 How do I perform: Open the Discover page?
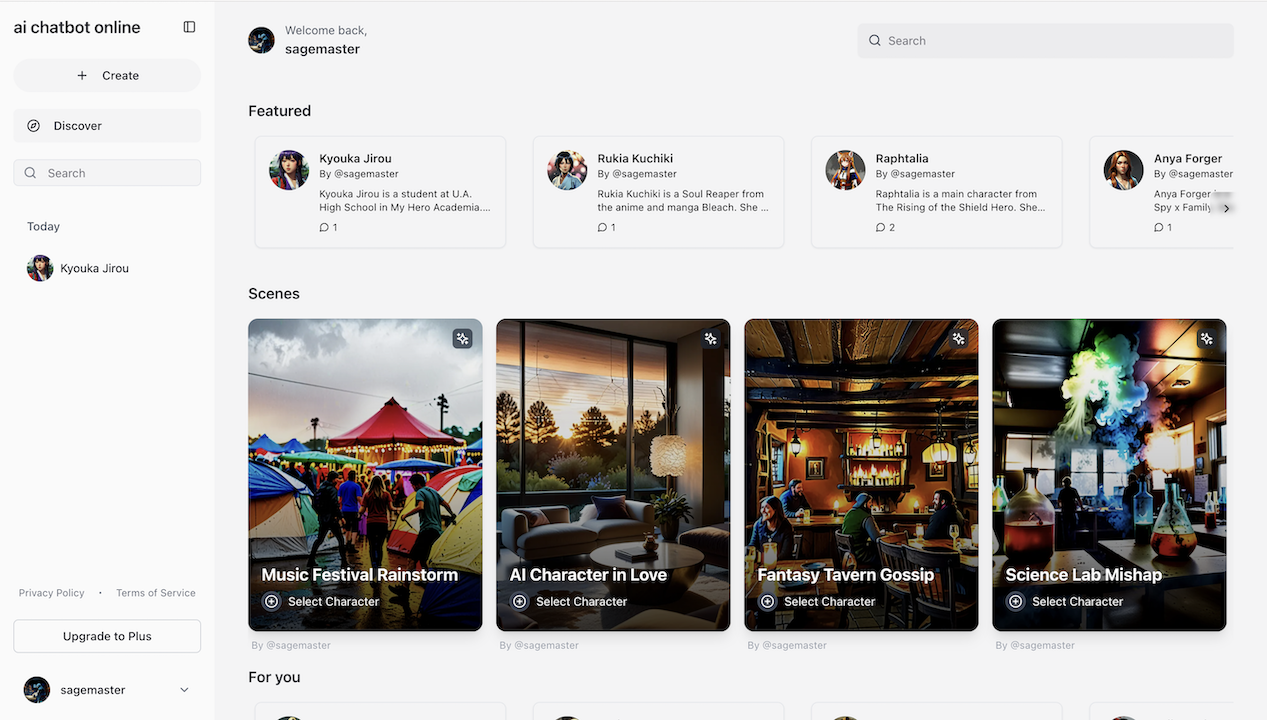pyautogui.click(x=107, y=126)
